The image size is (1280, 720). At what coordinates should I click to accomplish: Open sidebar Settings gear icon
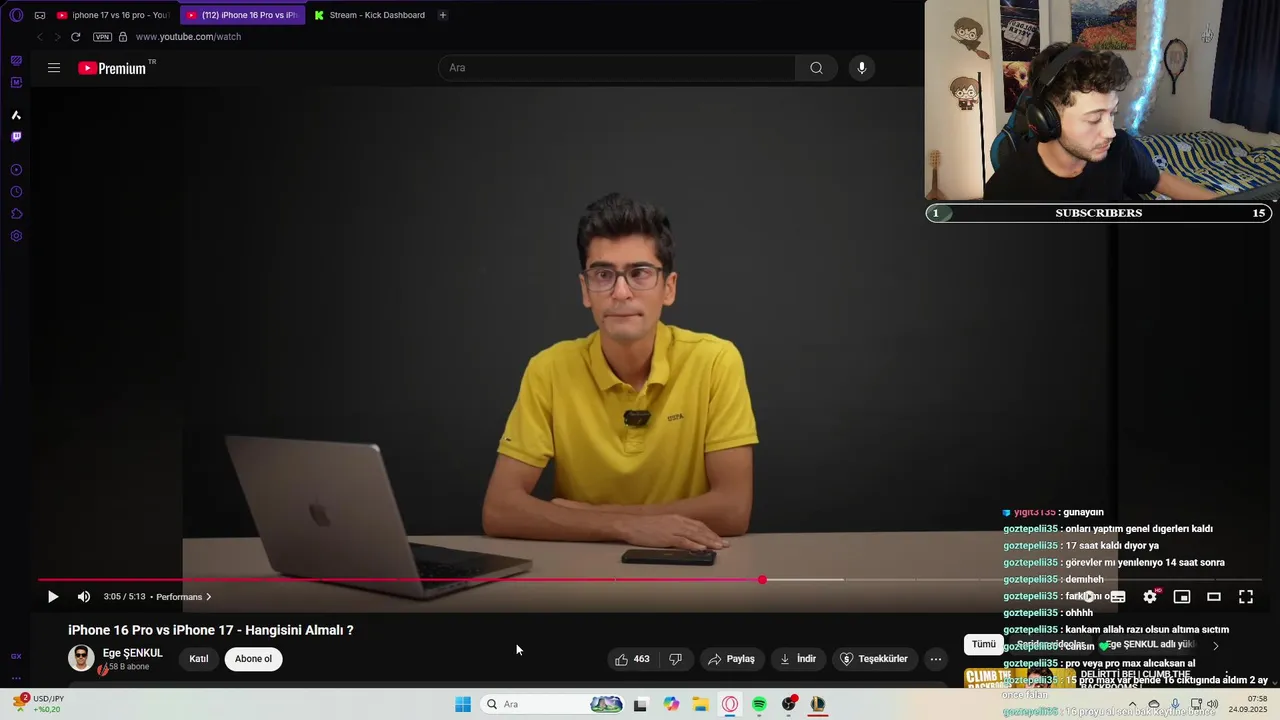click(x=16, y=236)
